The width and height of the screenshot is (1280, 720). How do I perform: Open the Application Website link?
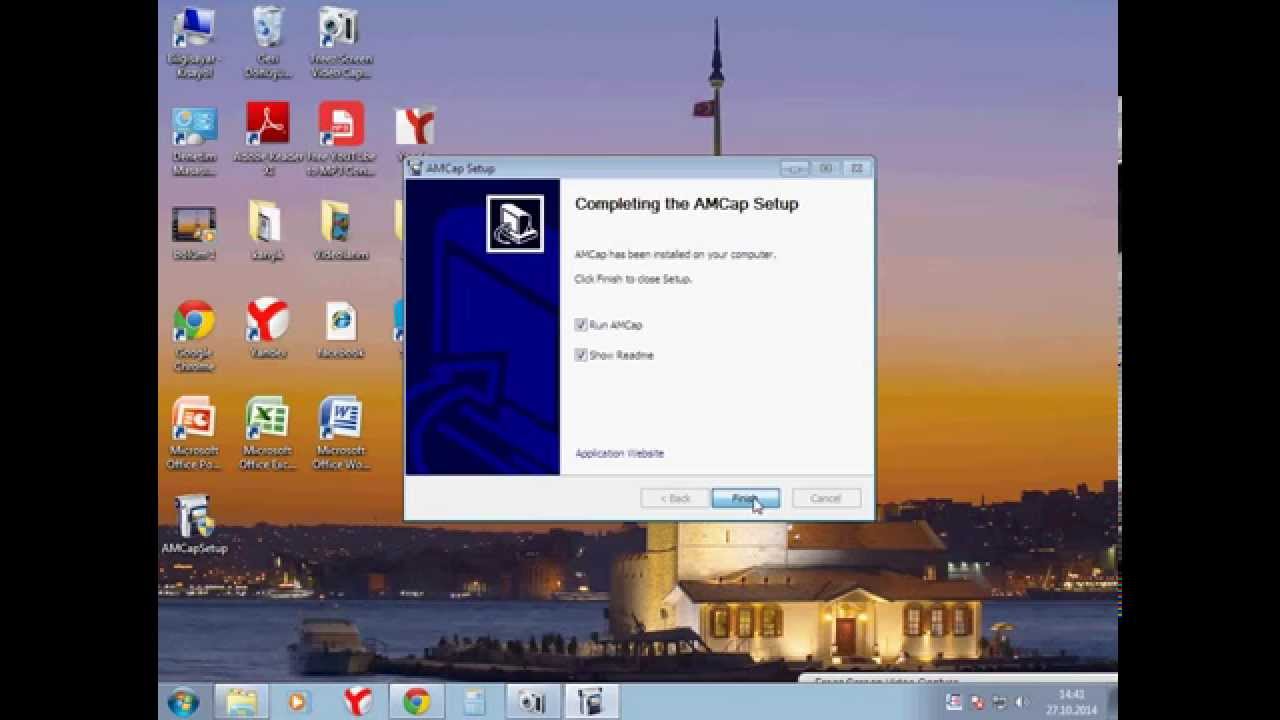619,454
